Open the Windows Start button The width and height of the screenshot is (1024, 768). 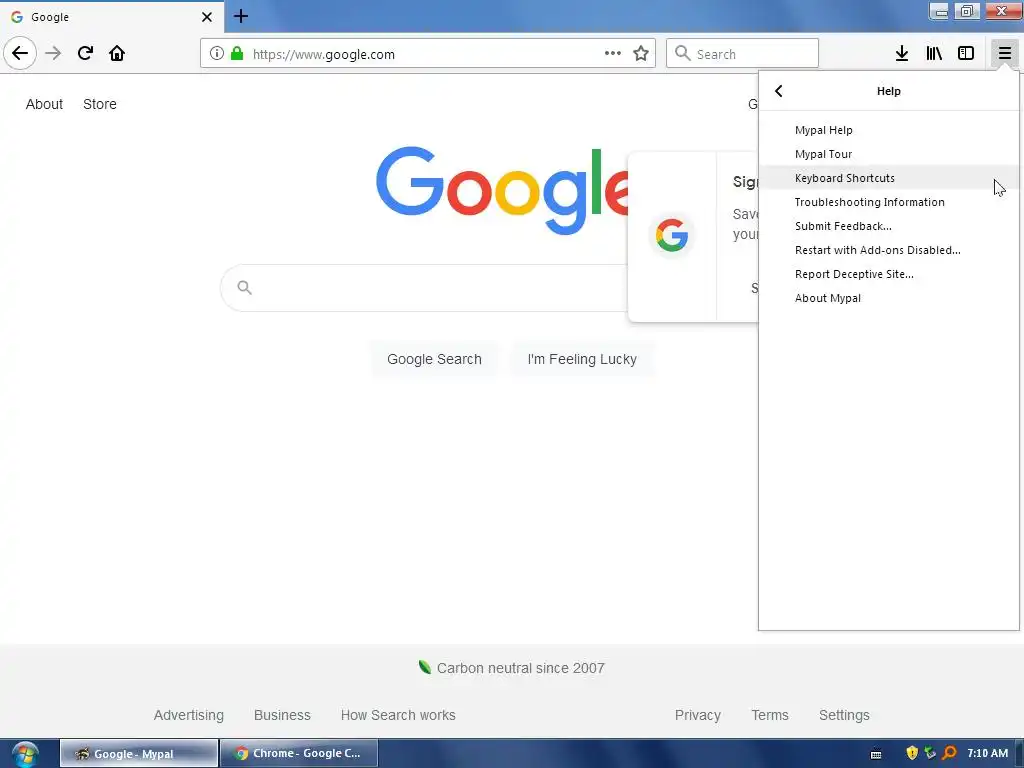[x=25, y=754]
